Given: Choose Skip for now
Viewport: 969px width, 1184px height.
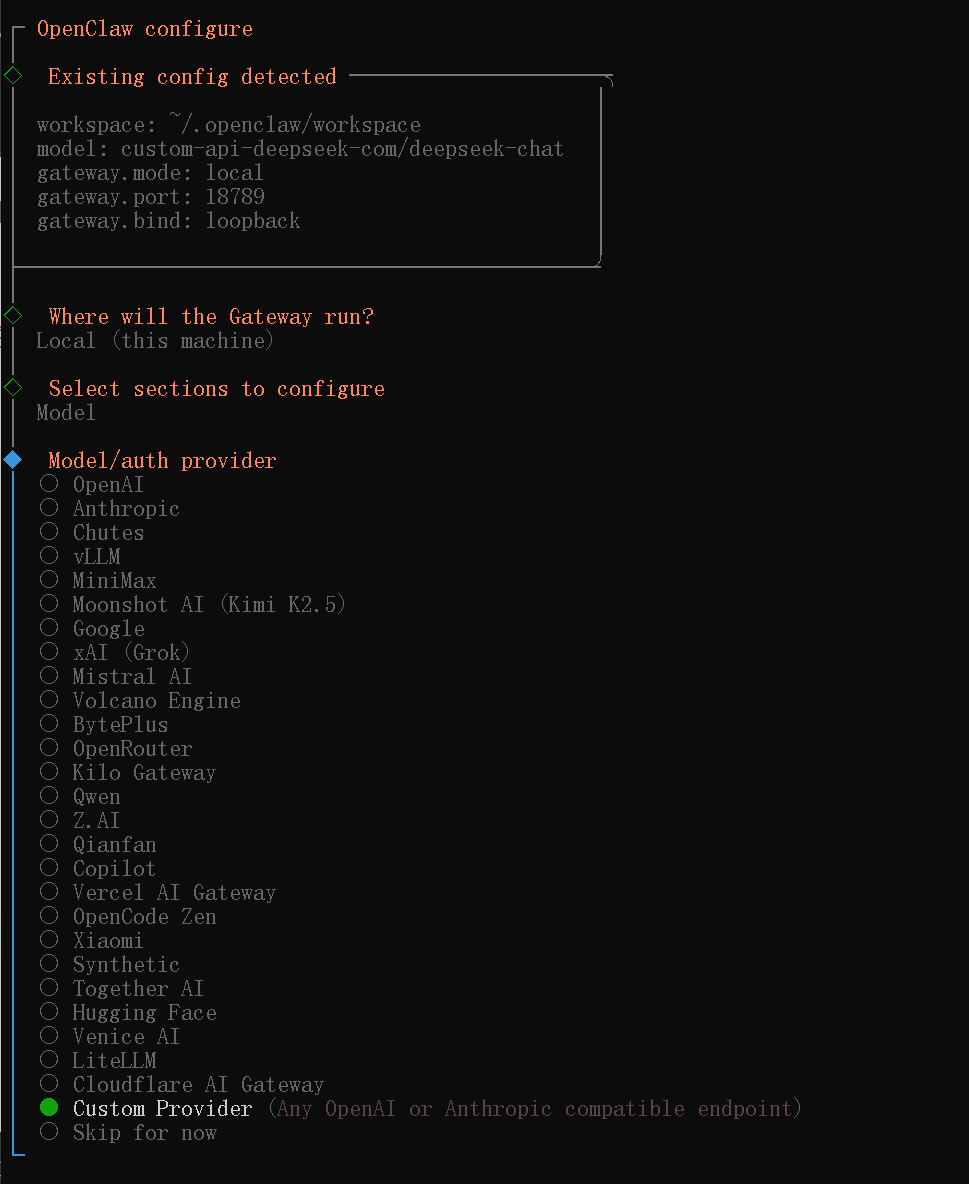Looking at the screenshot, I should 128,1133.
